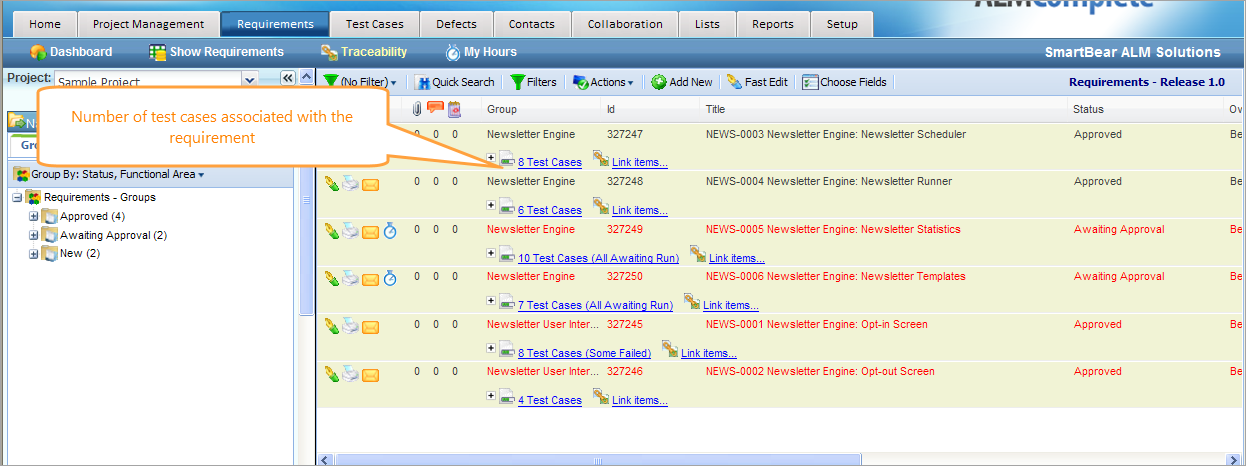
Task: Click the stopwatch timer icon for requirement 327250
Action: coord(390,277)
